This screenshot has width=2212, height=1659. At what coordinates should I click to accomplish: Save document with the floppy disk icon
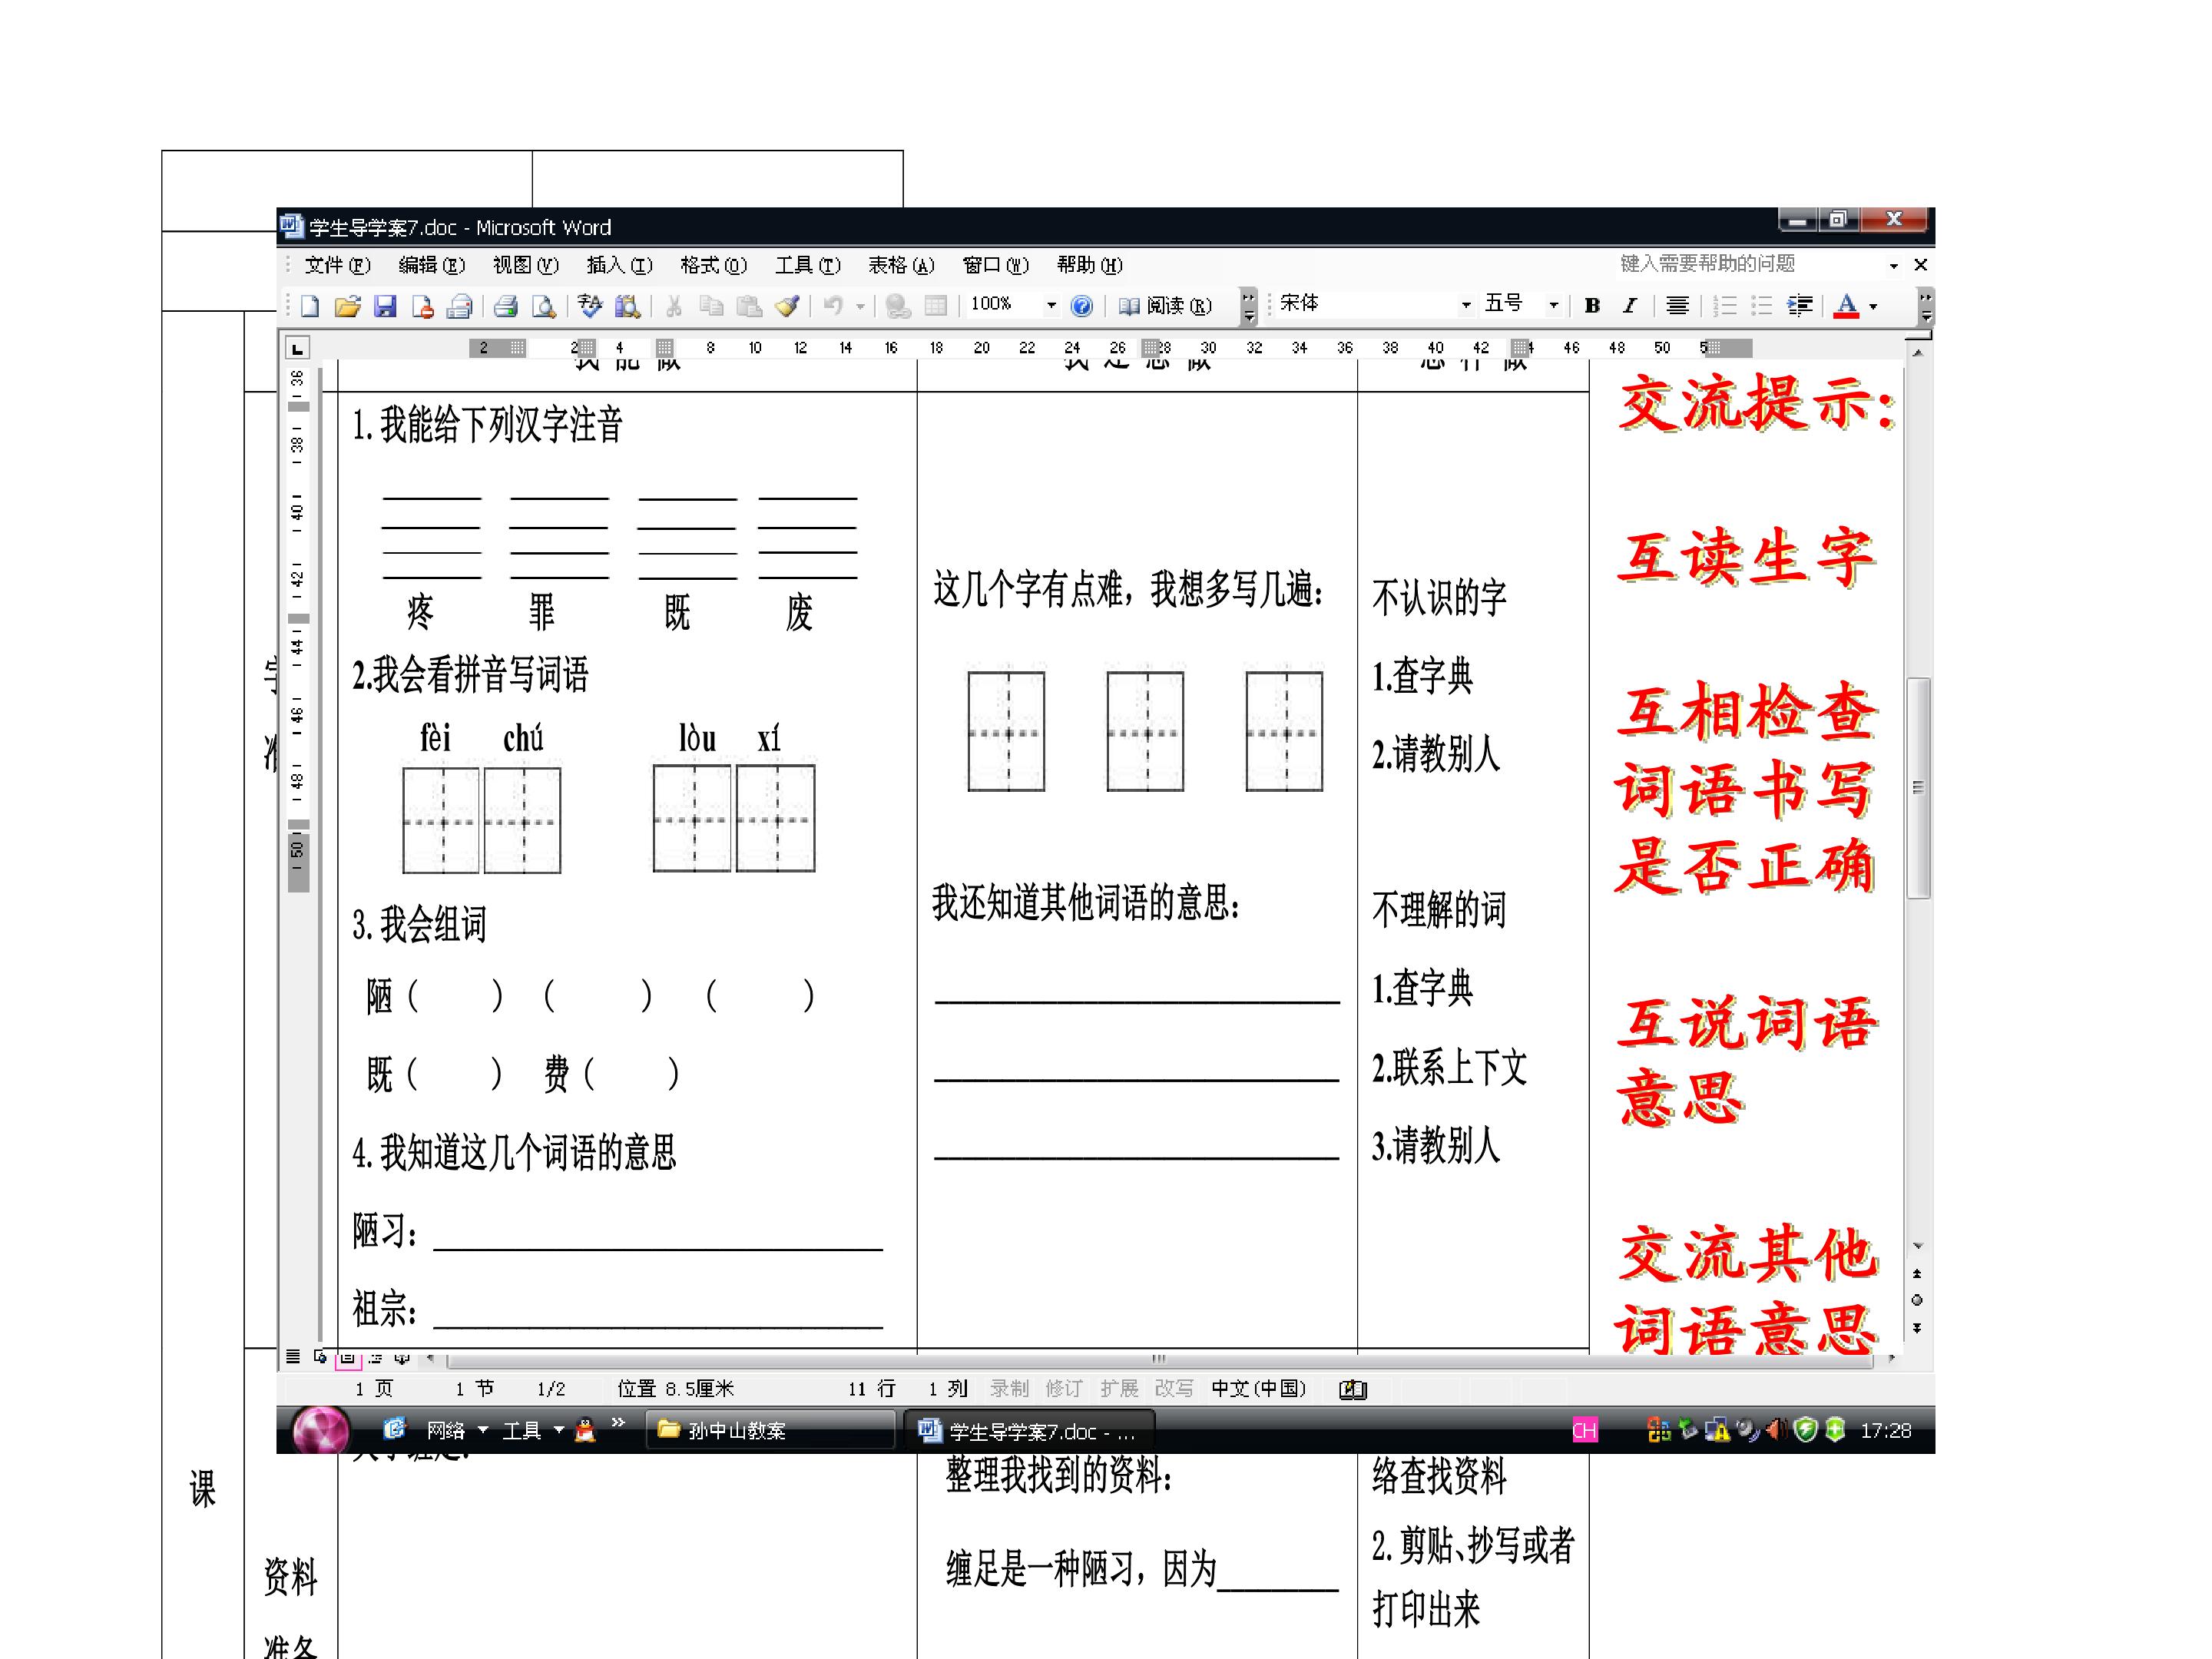(385, 306)
